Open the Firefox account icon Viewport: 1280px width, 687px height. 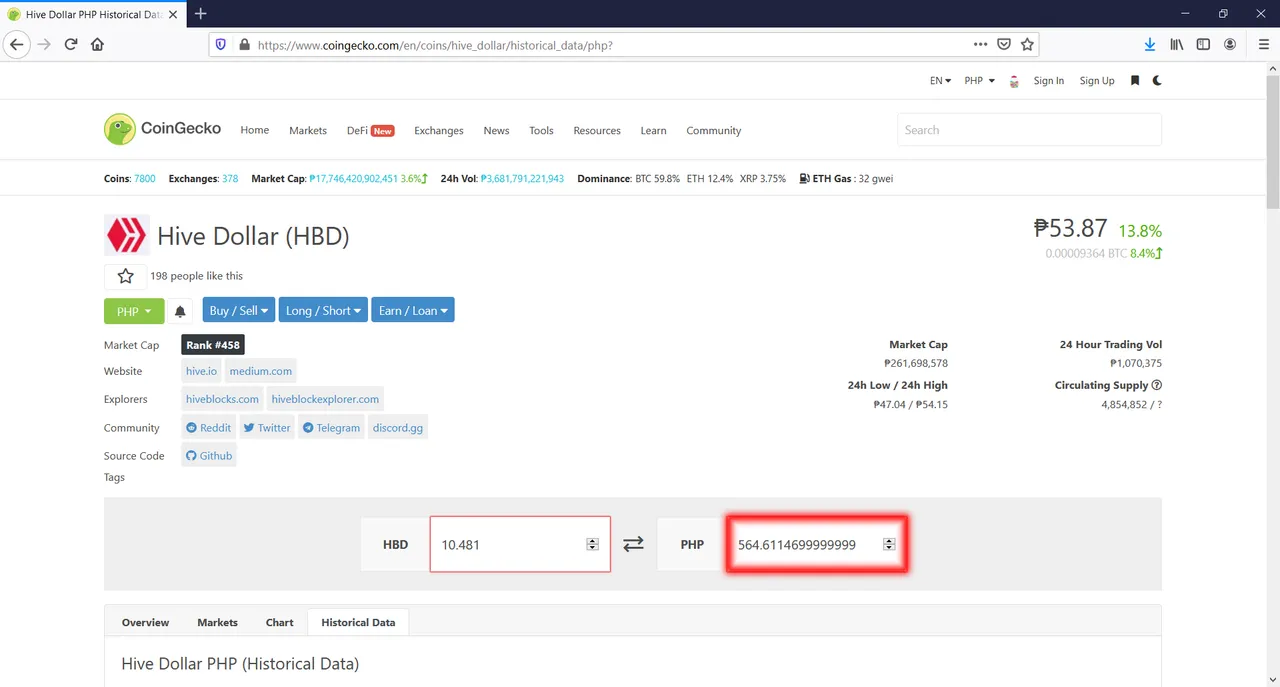pyautogui.click(x=1230, y=44)
